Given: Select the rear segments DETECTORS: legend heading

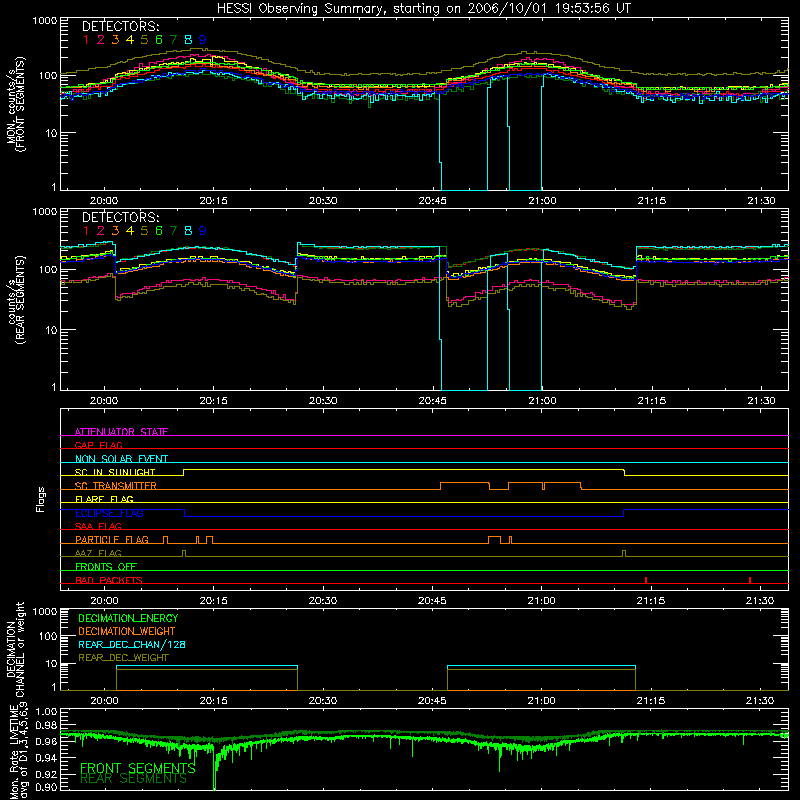Looking at the screenshot, I should 120,218.
